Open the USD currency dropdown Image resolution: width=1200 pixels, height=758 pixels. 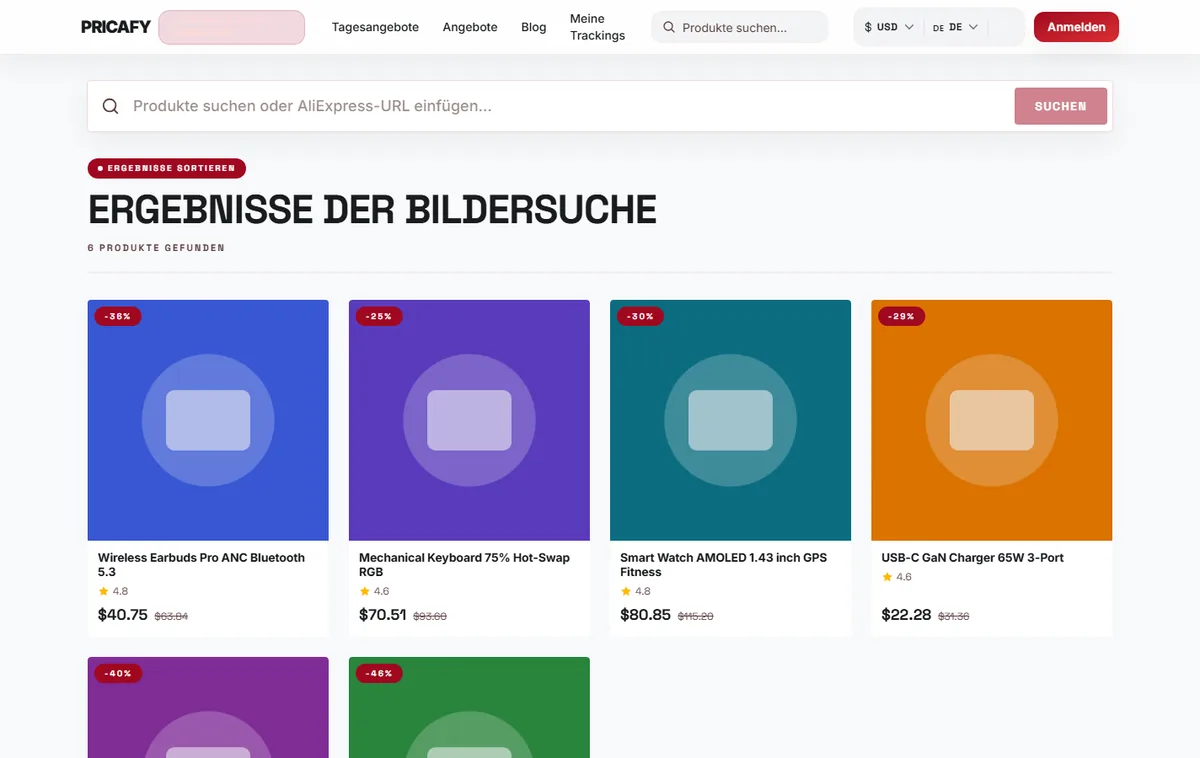click(889, 27)
